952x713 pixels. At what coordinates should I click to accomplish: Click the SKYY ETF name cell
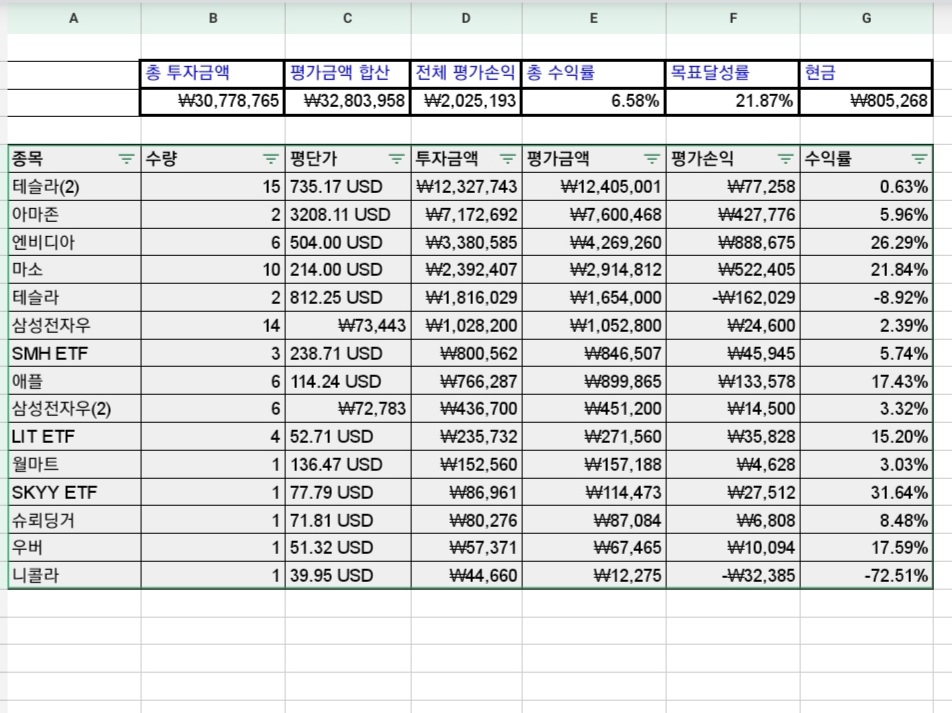click(75, 493)
